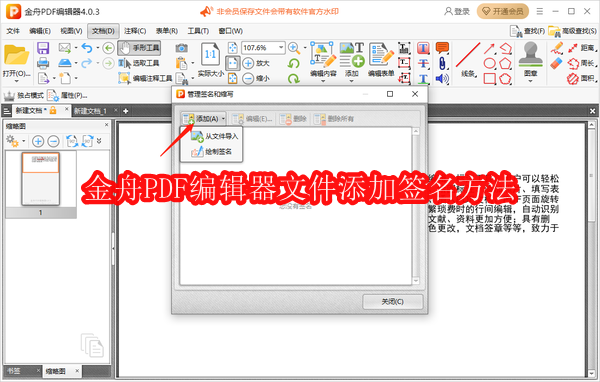The image size is (600, 382).
Task: Open the View (视图) menu
Action: pos(71,31)
